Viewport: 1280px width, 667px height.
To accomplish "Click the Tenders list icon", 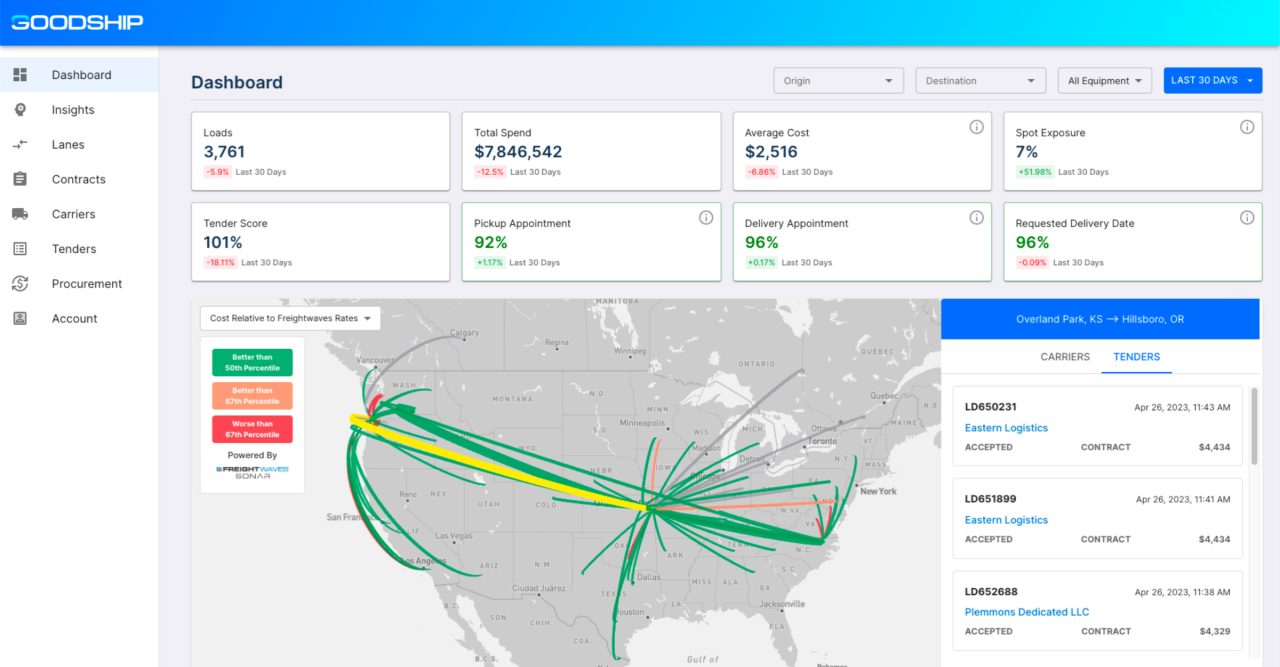I will click(x=20, y=249).
